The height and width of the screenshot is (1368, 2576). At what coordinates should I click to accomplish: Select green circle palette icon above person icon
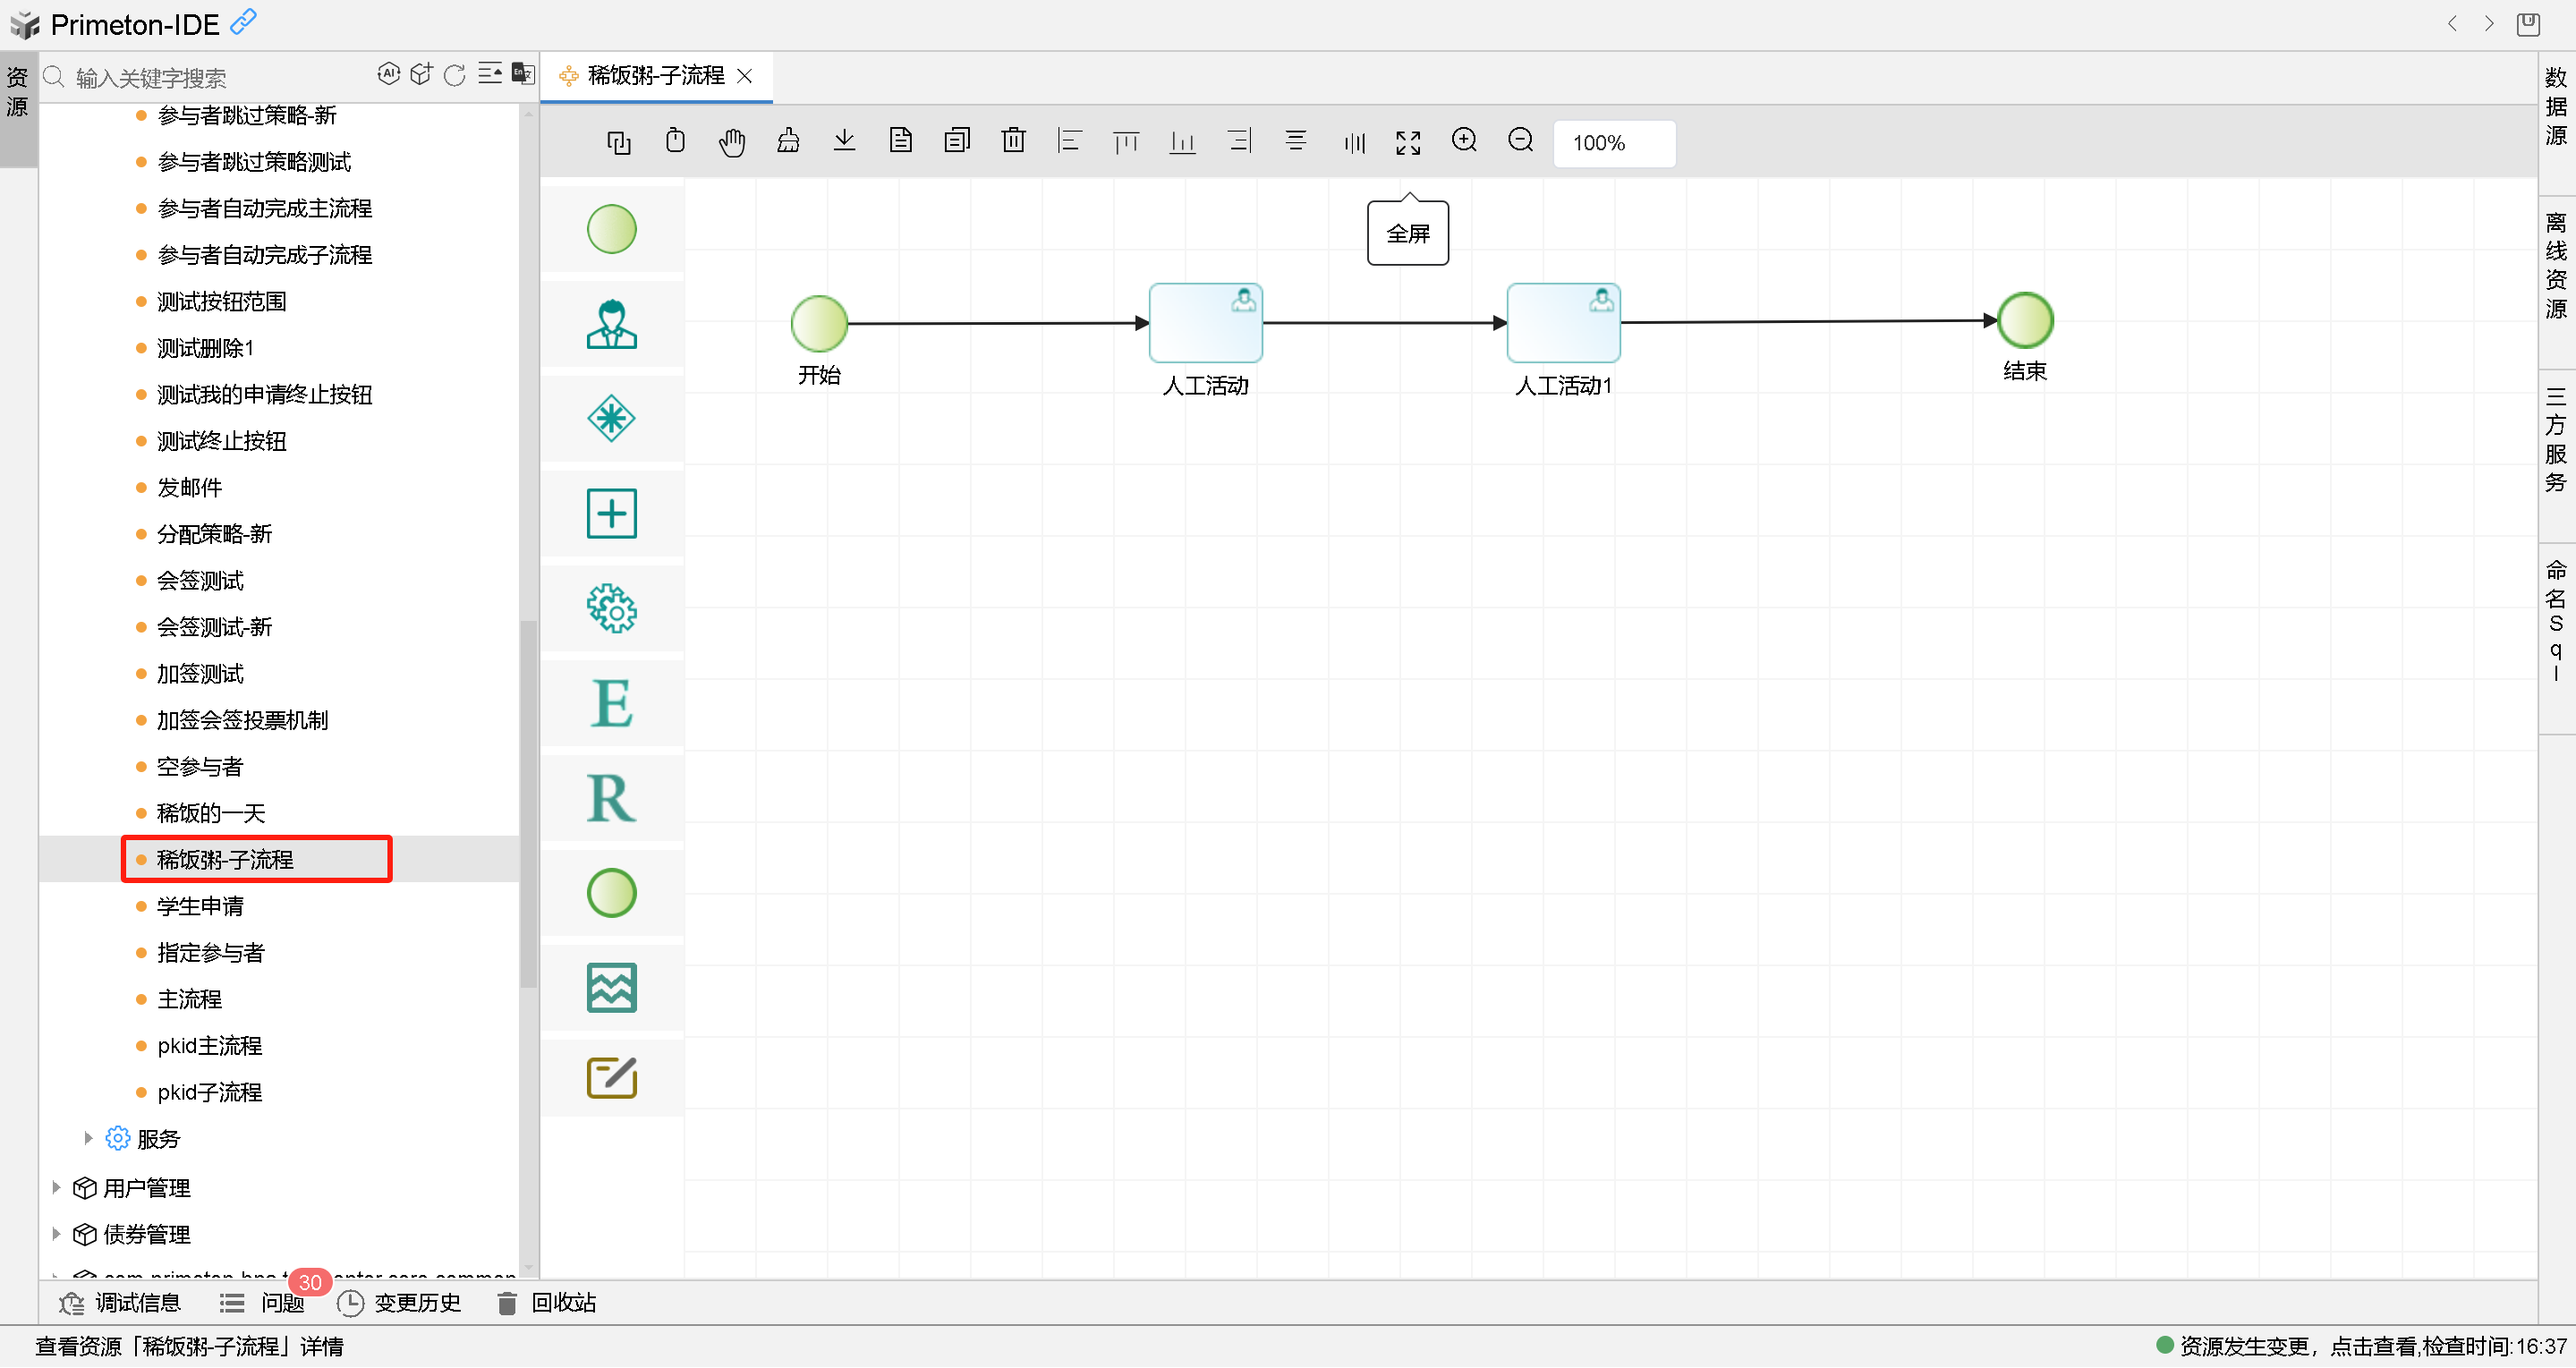coord(611,229)
